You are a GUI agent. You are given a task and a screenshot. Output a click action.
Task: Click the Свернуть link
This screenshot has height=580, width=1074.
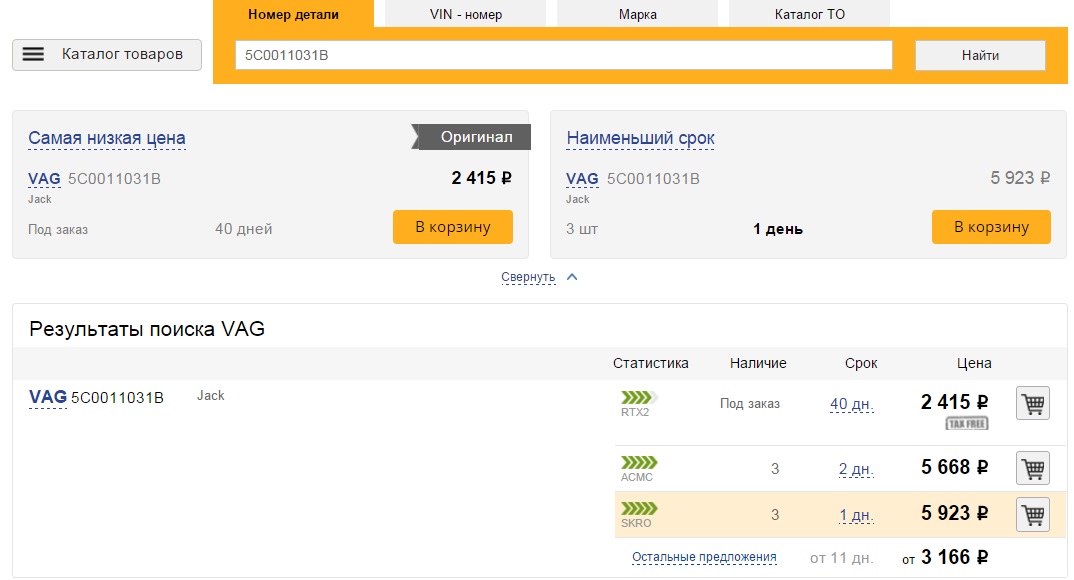[528, 277]
